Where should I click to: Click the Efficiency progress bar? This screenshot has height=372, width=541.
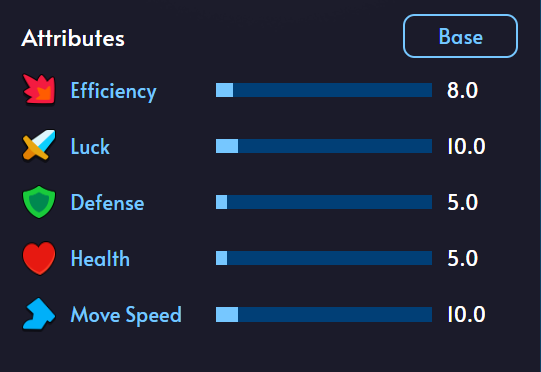coord(324,90)
